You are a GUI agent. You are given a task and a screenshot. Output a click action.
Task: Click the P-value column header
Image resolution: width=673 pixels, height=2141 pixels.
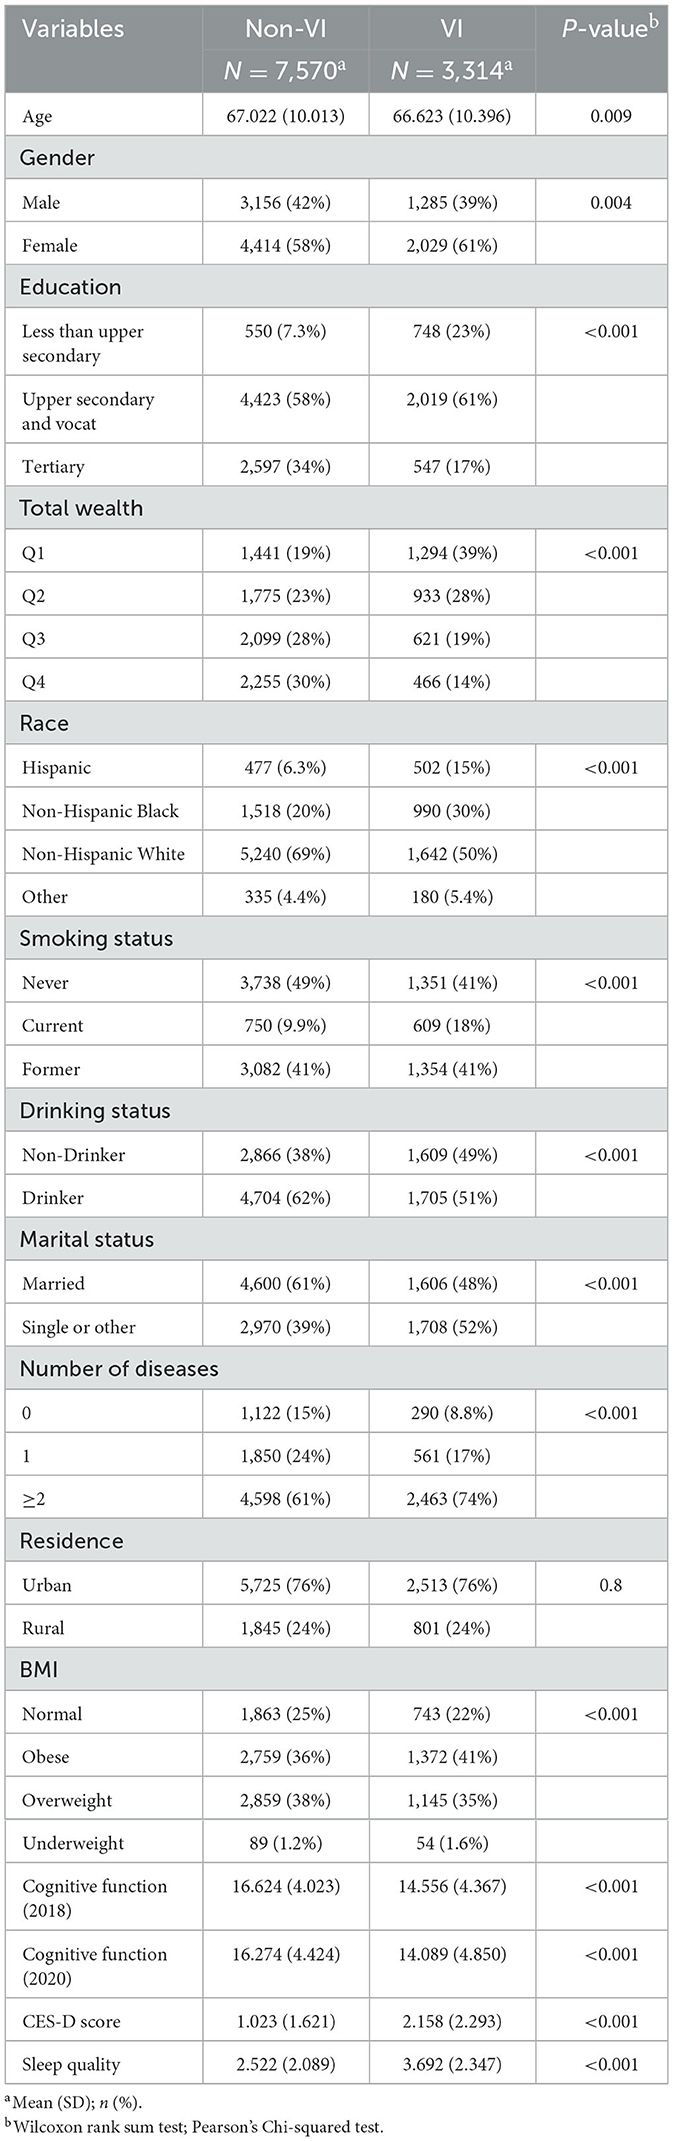click(x=610, y=29)
